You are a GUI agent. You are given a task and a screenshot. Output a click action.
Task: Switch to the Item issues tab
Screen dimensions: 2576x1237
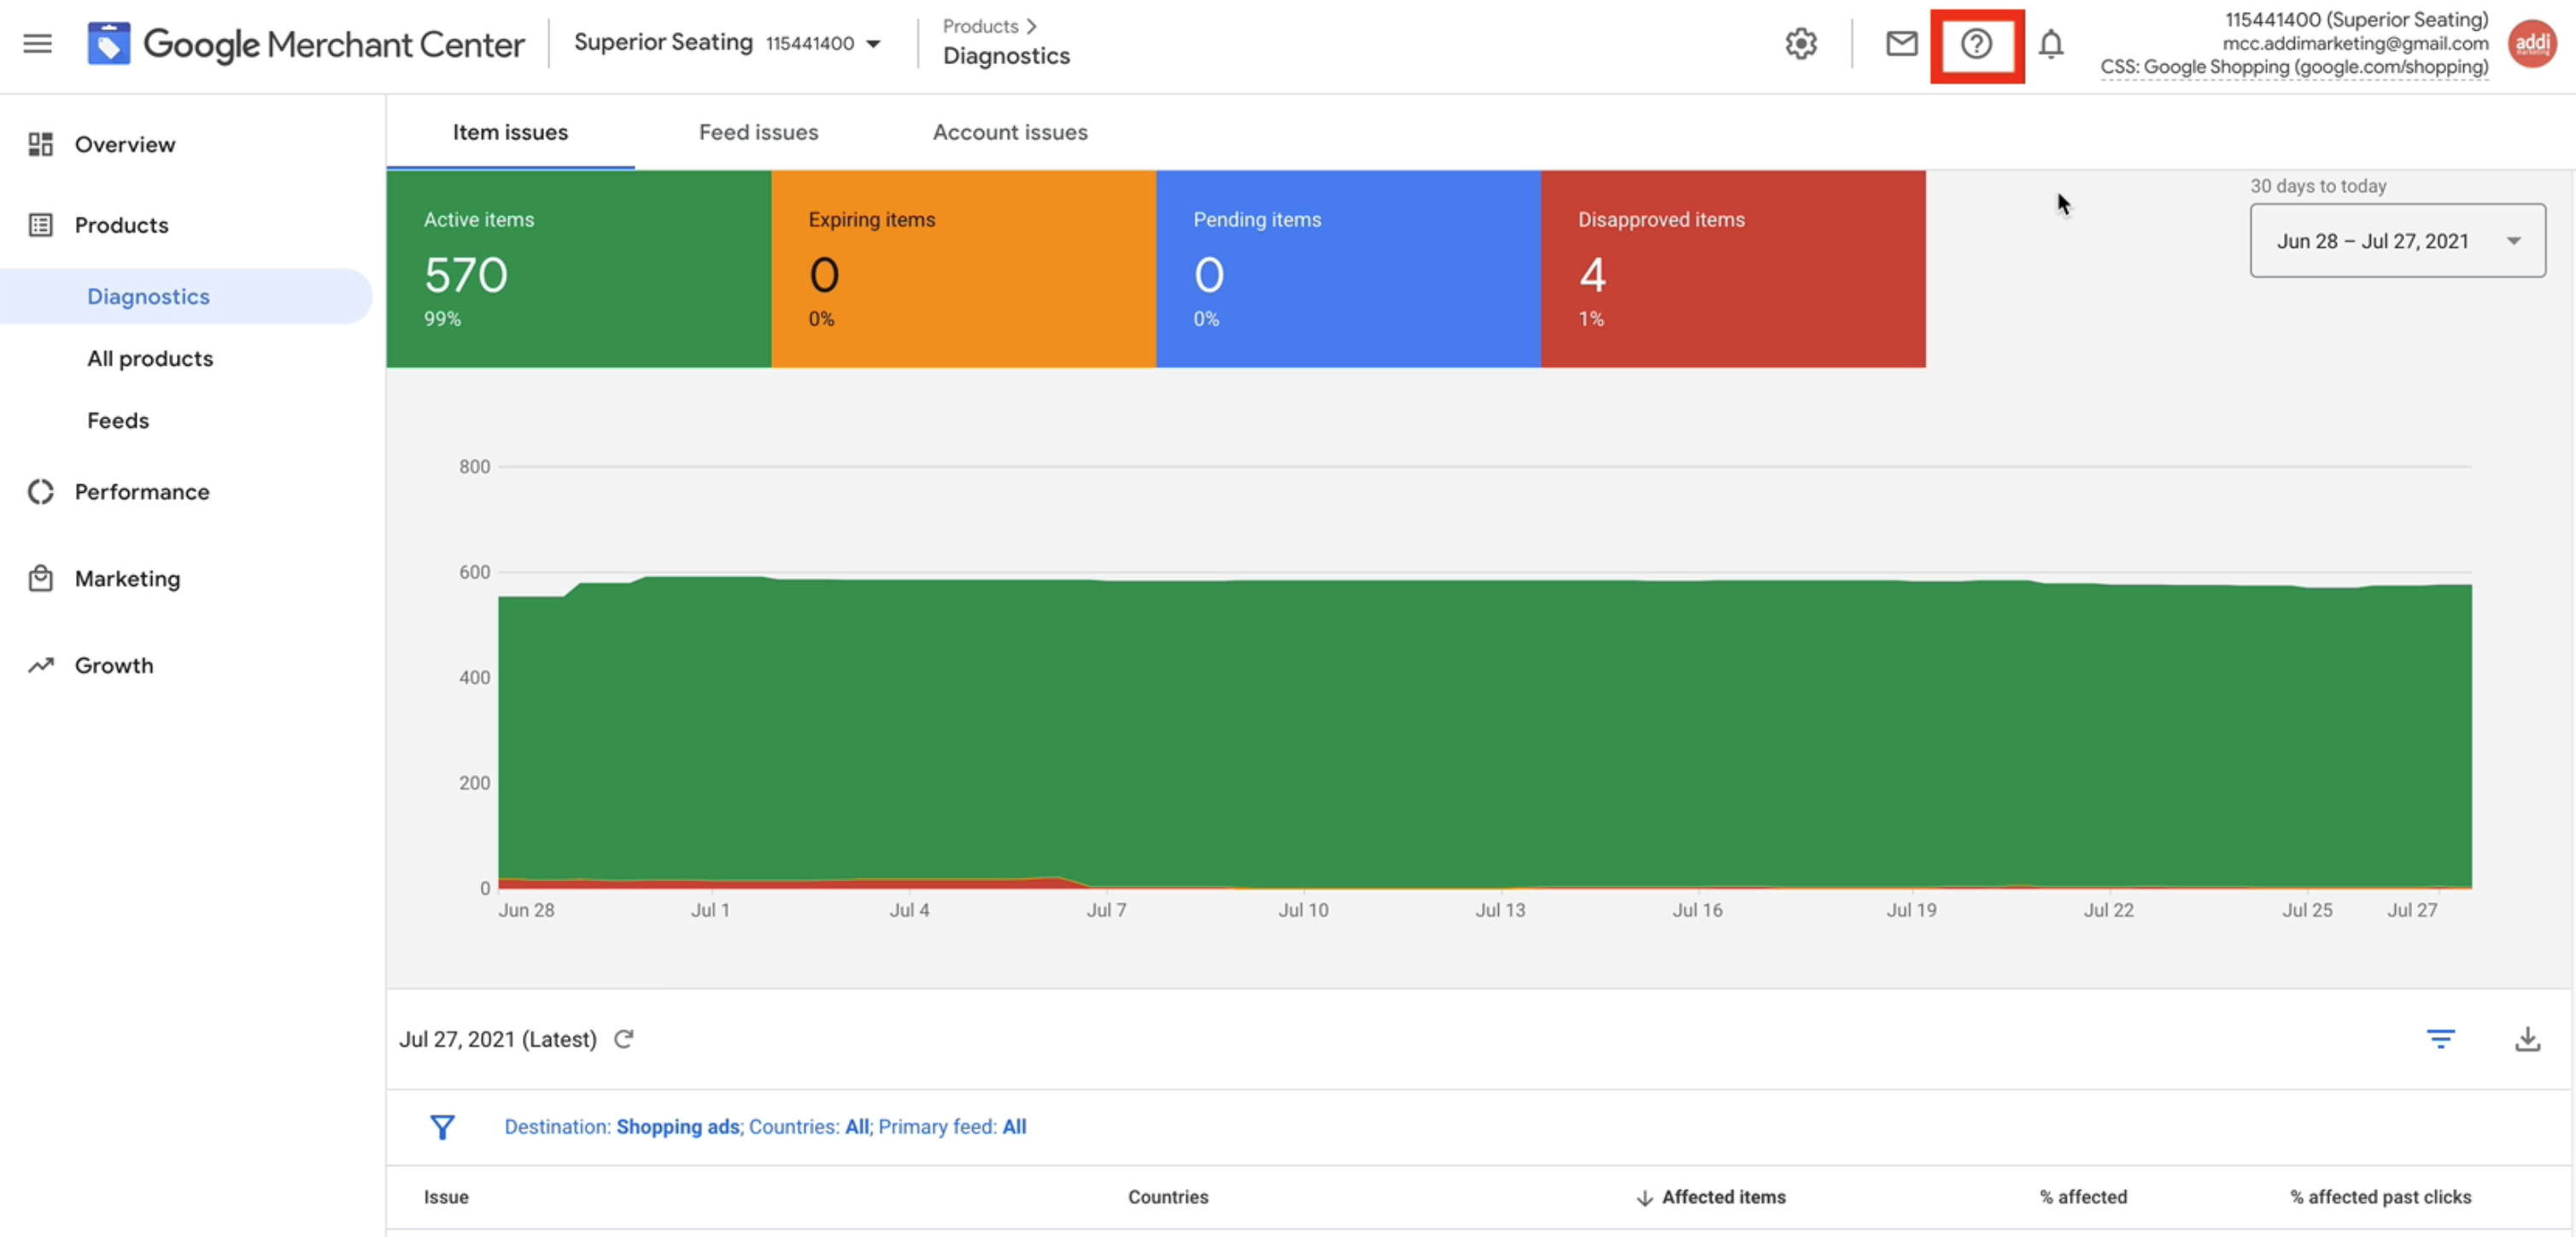click(510, 132)
